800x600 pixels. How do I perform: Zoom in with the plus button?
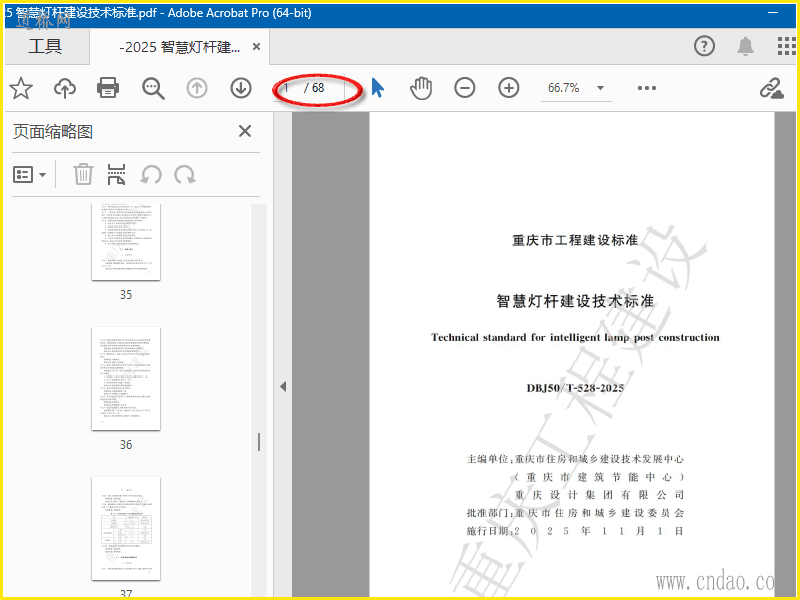[x=509, y=88]
